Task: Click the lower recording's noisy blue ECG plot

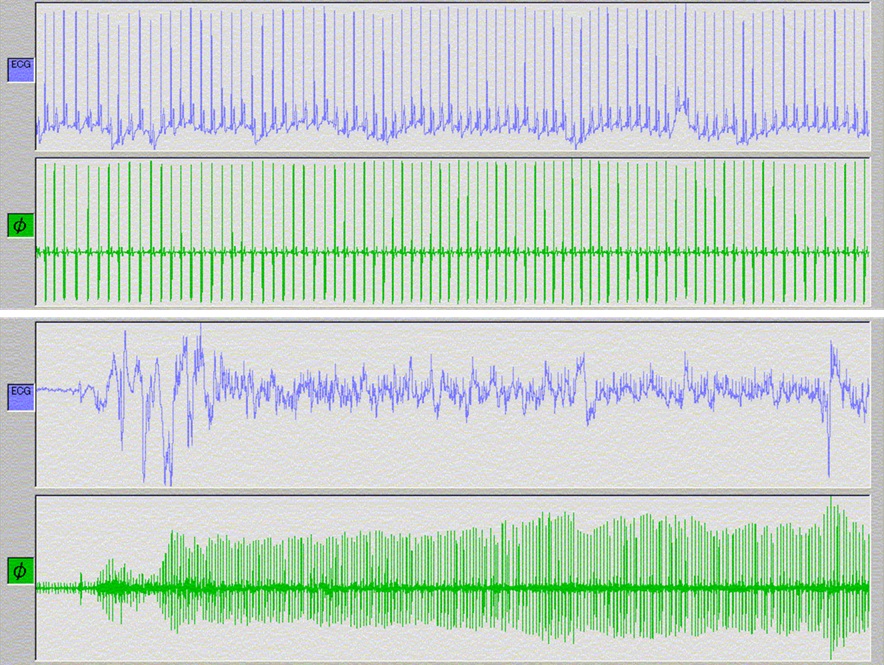Action: pyautogui.click(x=453, y=404)
